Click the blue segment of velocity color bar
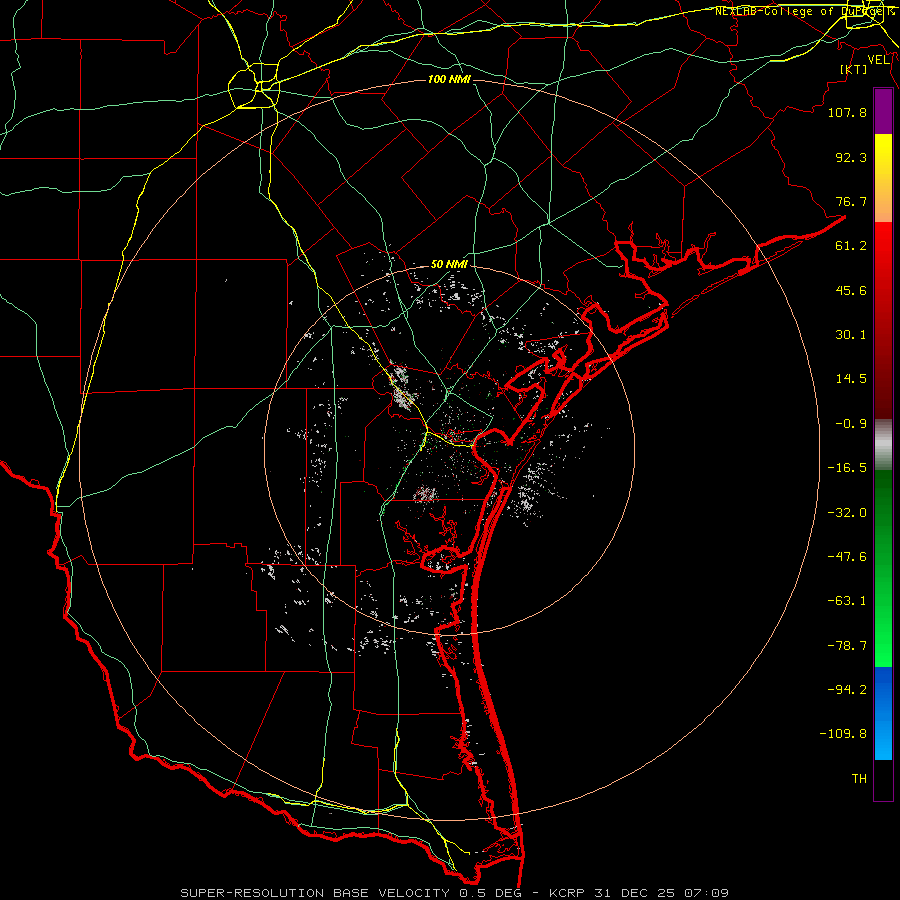This screenshot has height=900, width=900. (883, 713)
